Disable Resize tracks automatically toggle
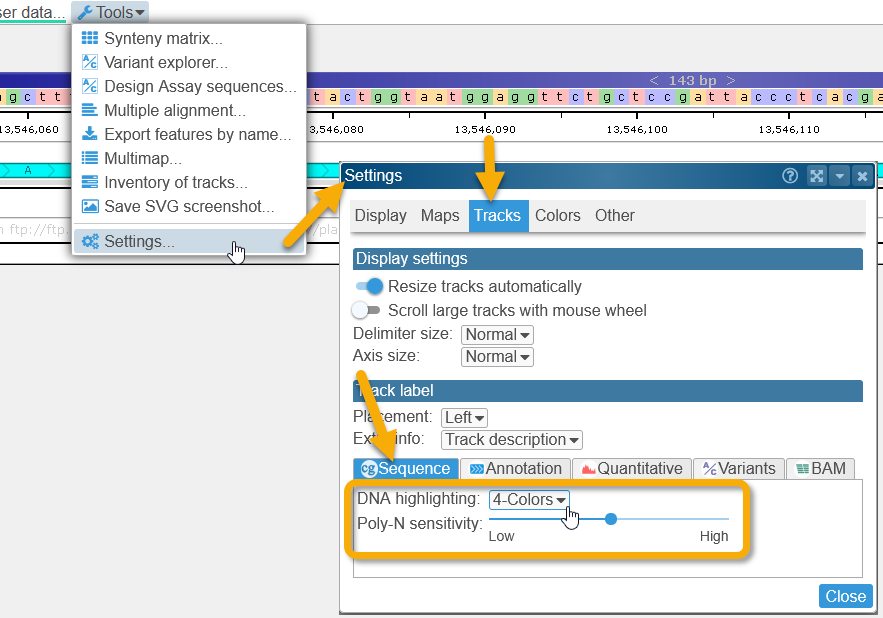This screenshot has width=883, height=618. click(369, 287)
